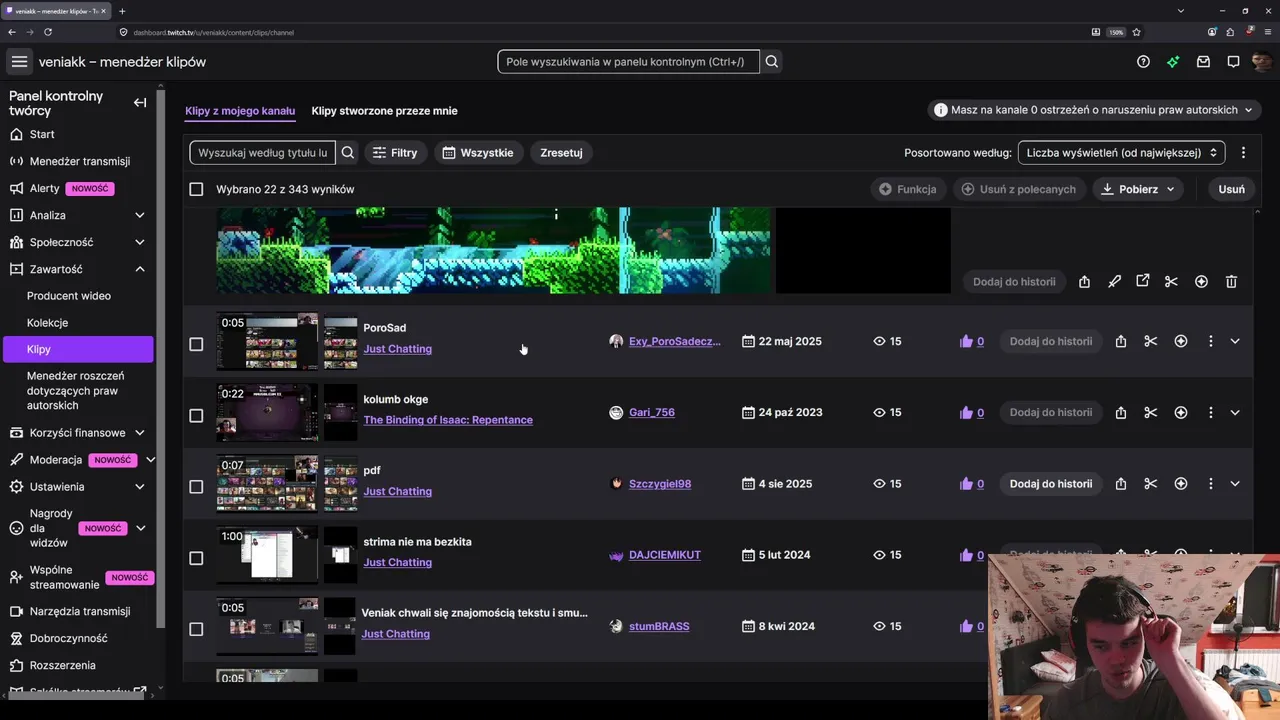The image size is (1280, 720).
Task: Open expanded clip in a new window
Action: (x=1142, y=282)
